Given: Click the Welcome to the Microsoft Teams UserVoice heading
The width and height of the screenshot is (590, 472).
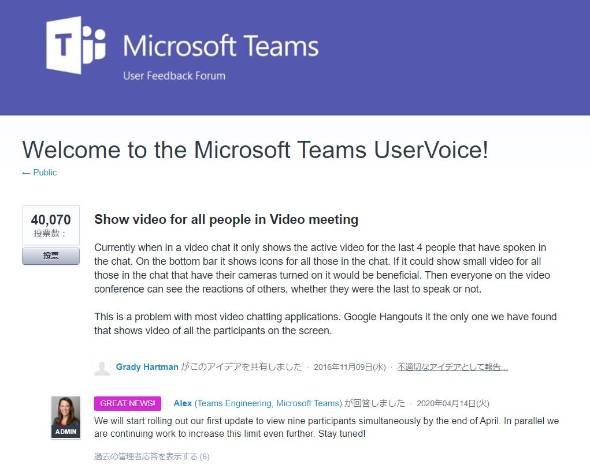Looking at the screenshot, I should [255, 150].
